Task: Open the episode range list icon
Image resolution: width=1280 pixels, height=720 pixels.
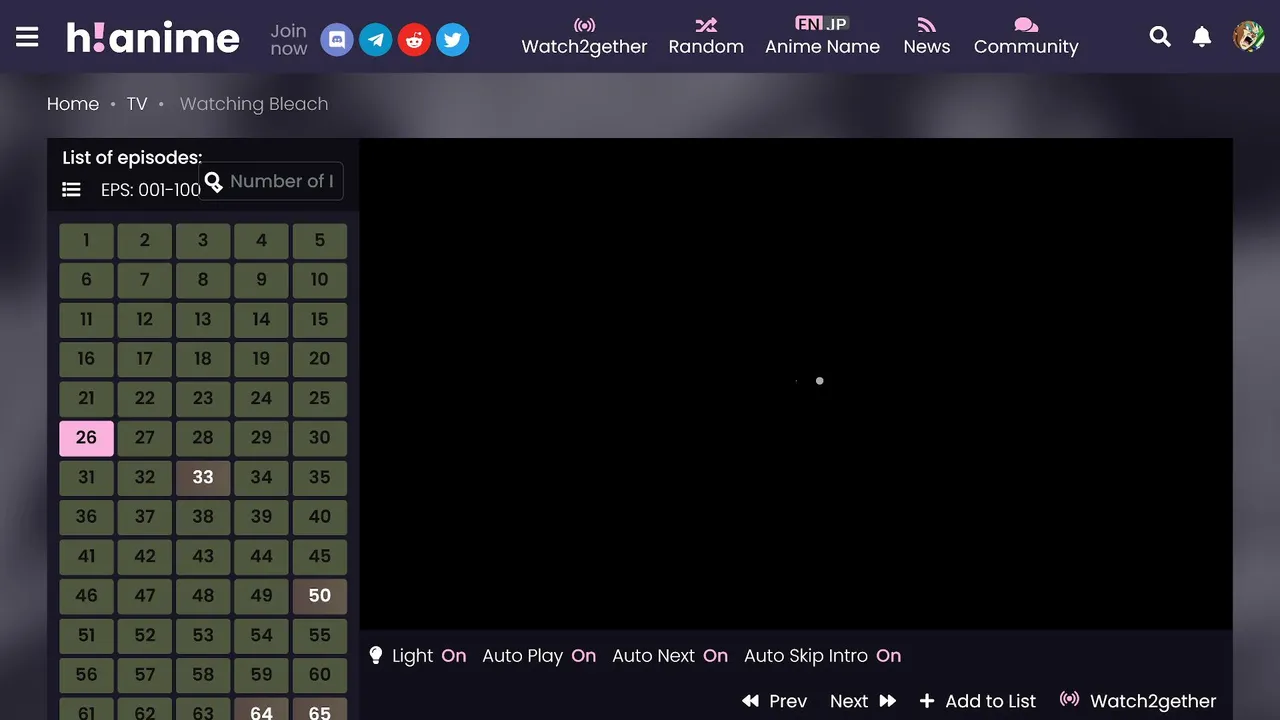Action: pos(71,189)
